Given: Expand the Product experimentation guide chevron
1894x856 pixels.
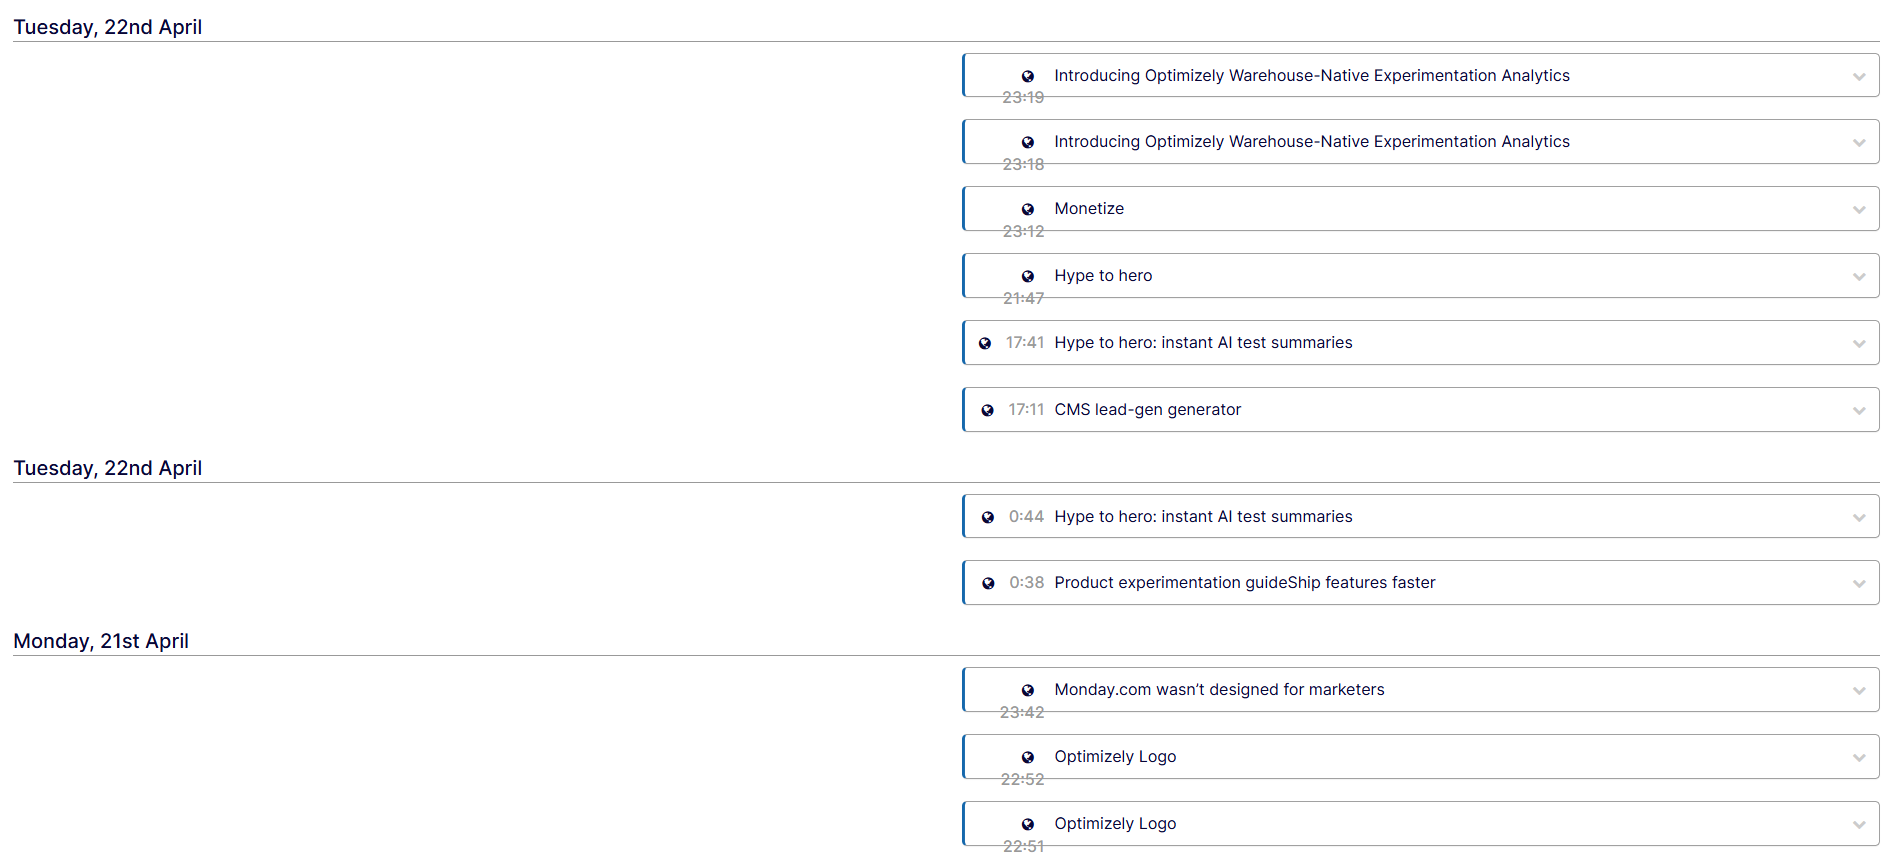Looking at the screenshot, I should (x=1859, y=584).
